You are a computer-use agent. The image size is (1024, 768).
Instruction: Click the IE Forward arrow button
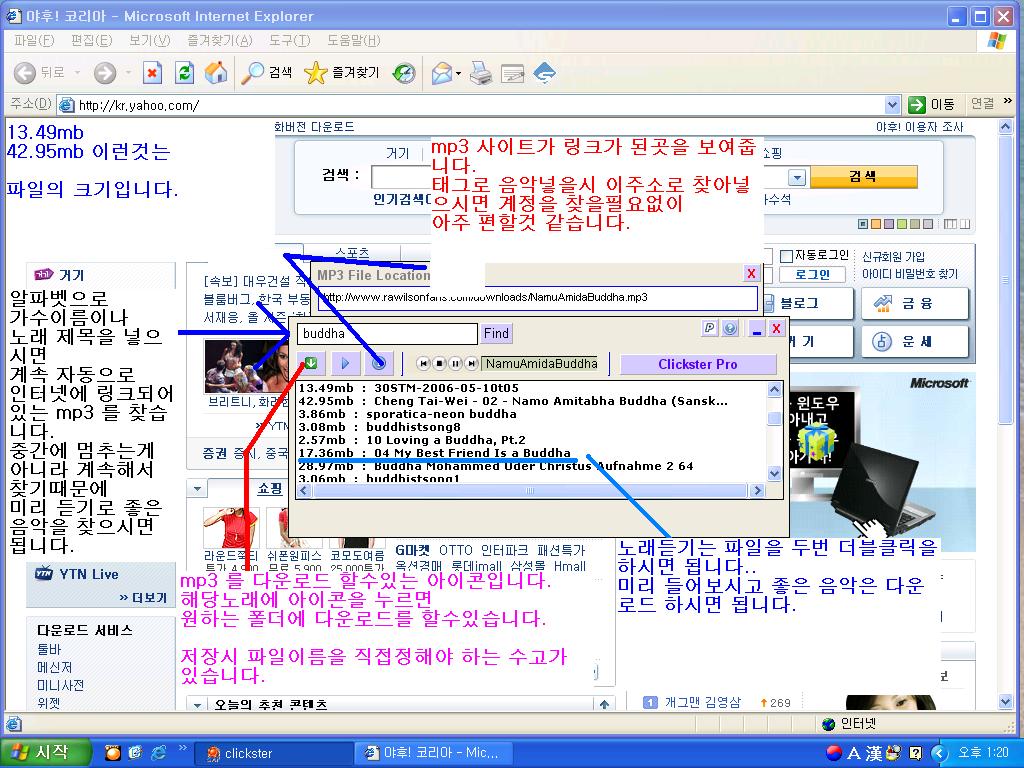[104, 72]
